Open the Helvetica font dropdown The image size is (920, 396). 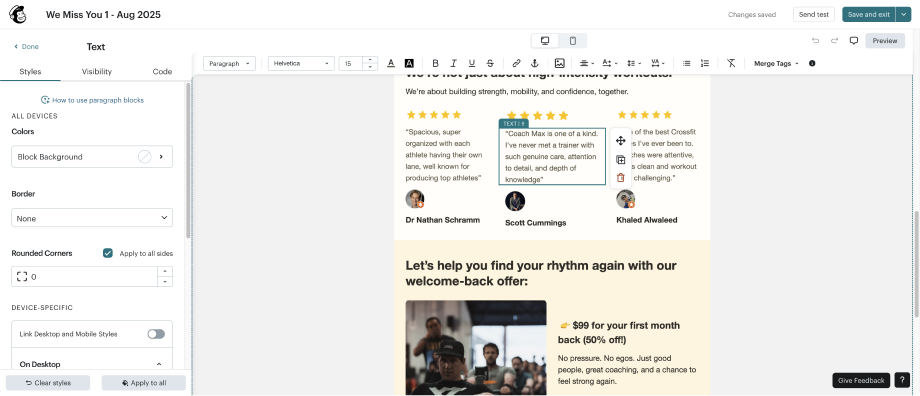301,63
